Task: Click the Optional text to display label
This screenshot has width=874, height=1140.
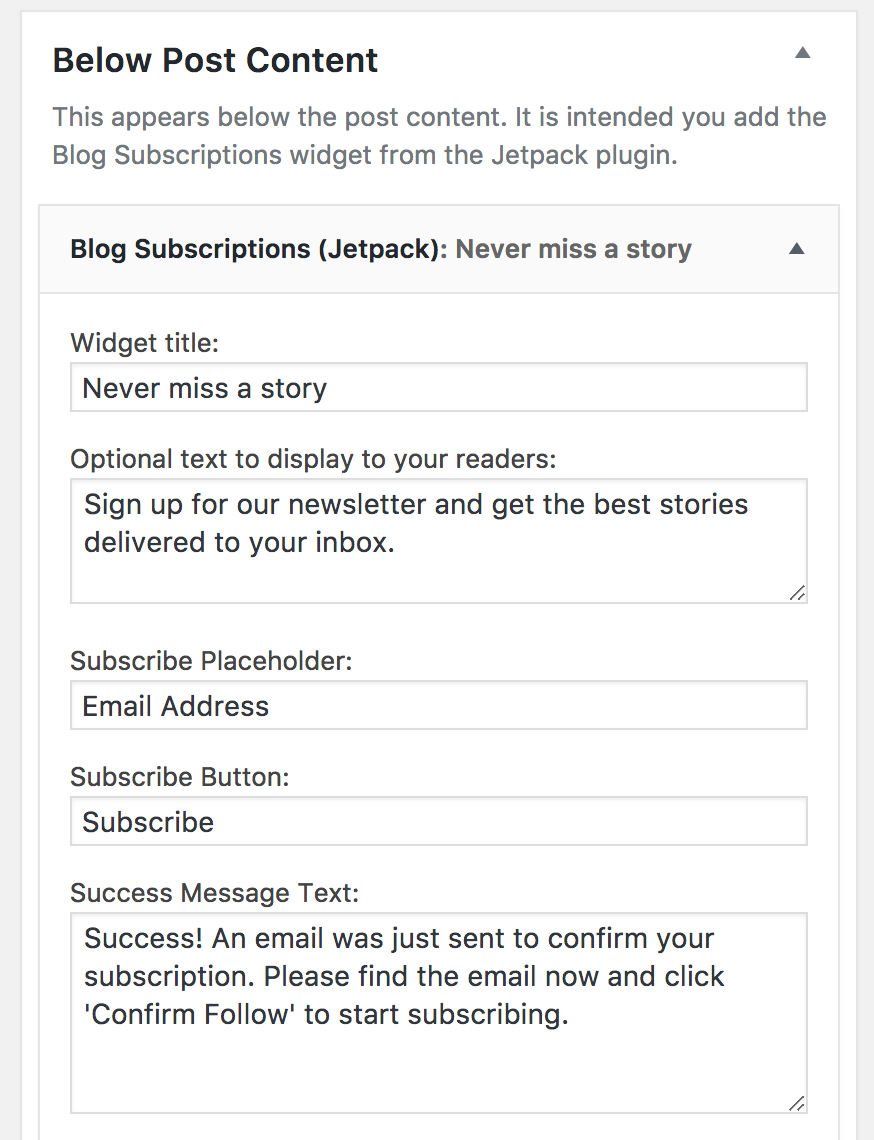Action: (313, 459)
